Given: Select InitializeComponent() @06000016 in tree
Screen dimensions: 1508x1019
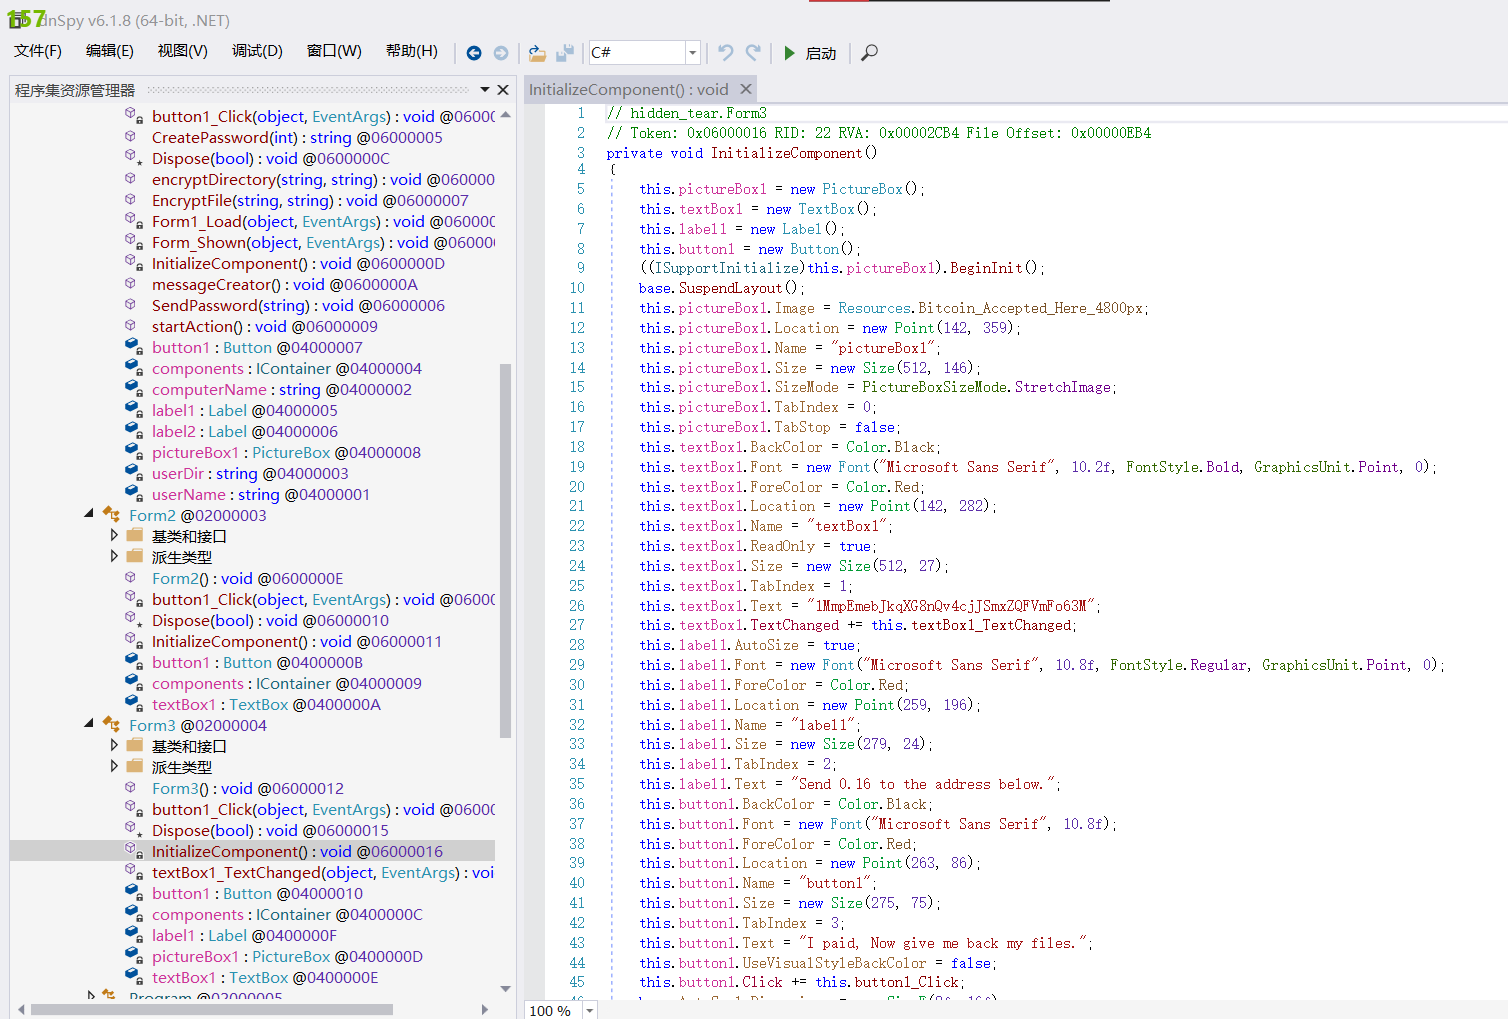Looking at the screenshot, I should click(x=297, y=852).
